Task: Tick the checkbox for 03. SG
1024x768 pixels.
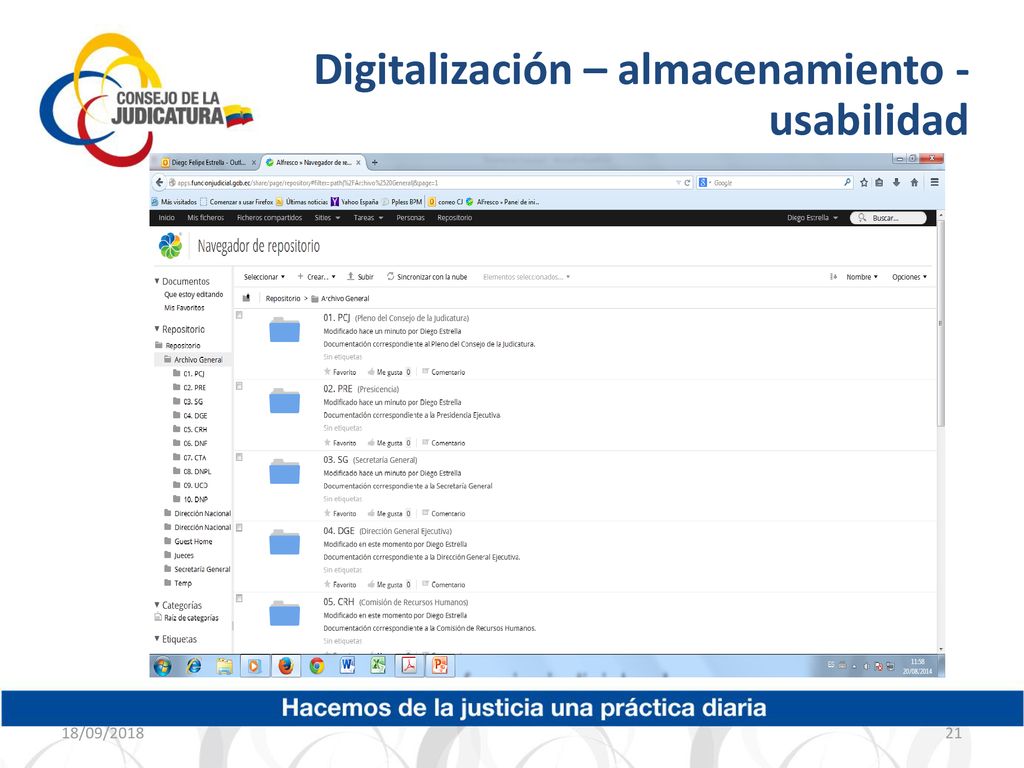Action: coord(240,457)
